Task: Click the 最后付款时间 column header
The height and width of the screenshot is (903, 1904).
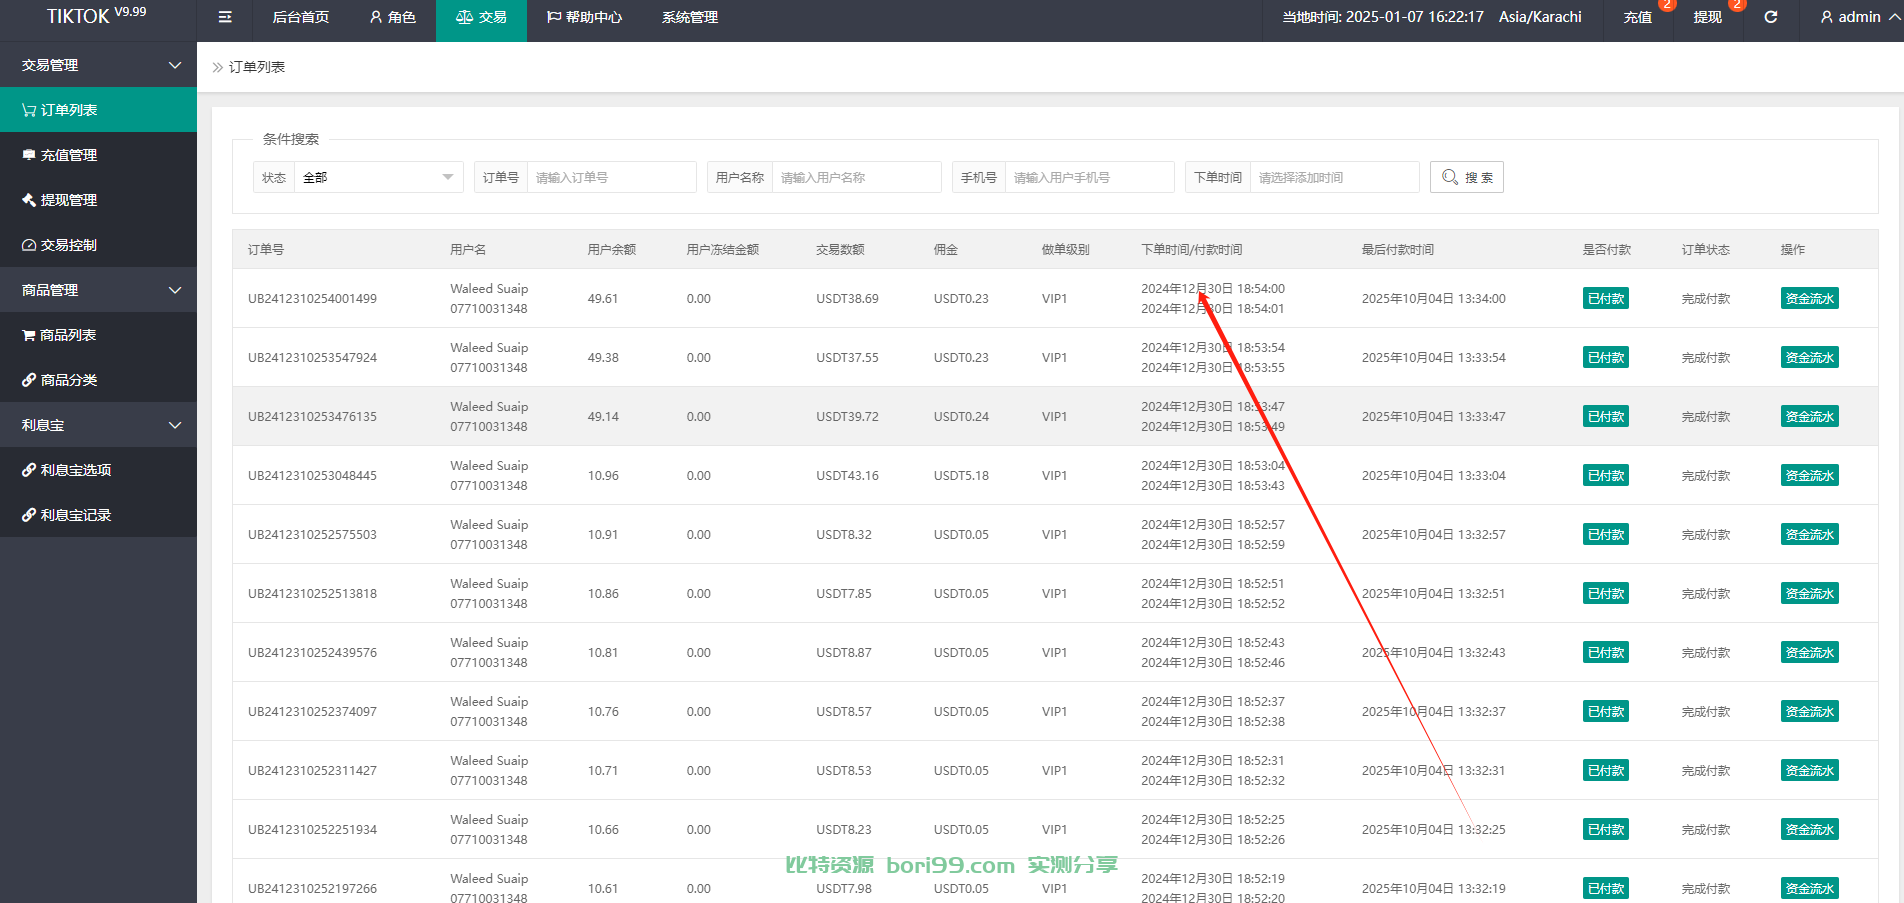Action: coord(1398,249)
